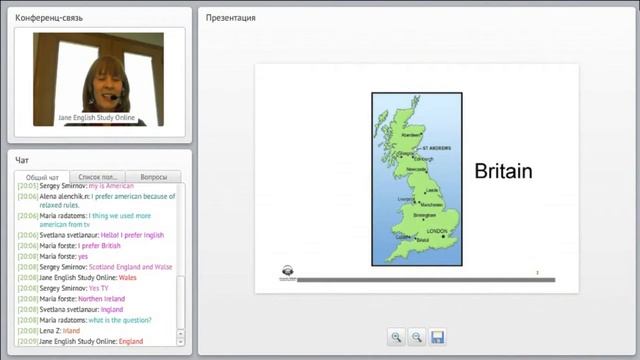Click the Чат panel title
This screenshot has width=640, height=360.
pyautogui.click(x=22, y=160)
